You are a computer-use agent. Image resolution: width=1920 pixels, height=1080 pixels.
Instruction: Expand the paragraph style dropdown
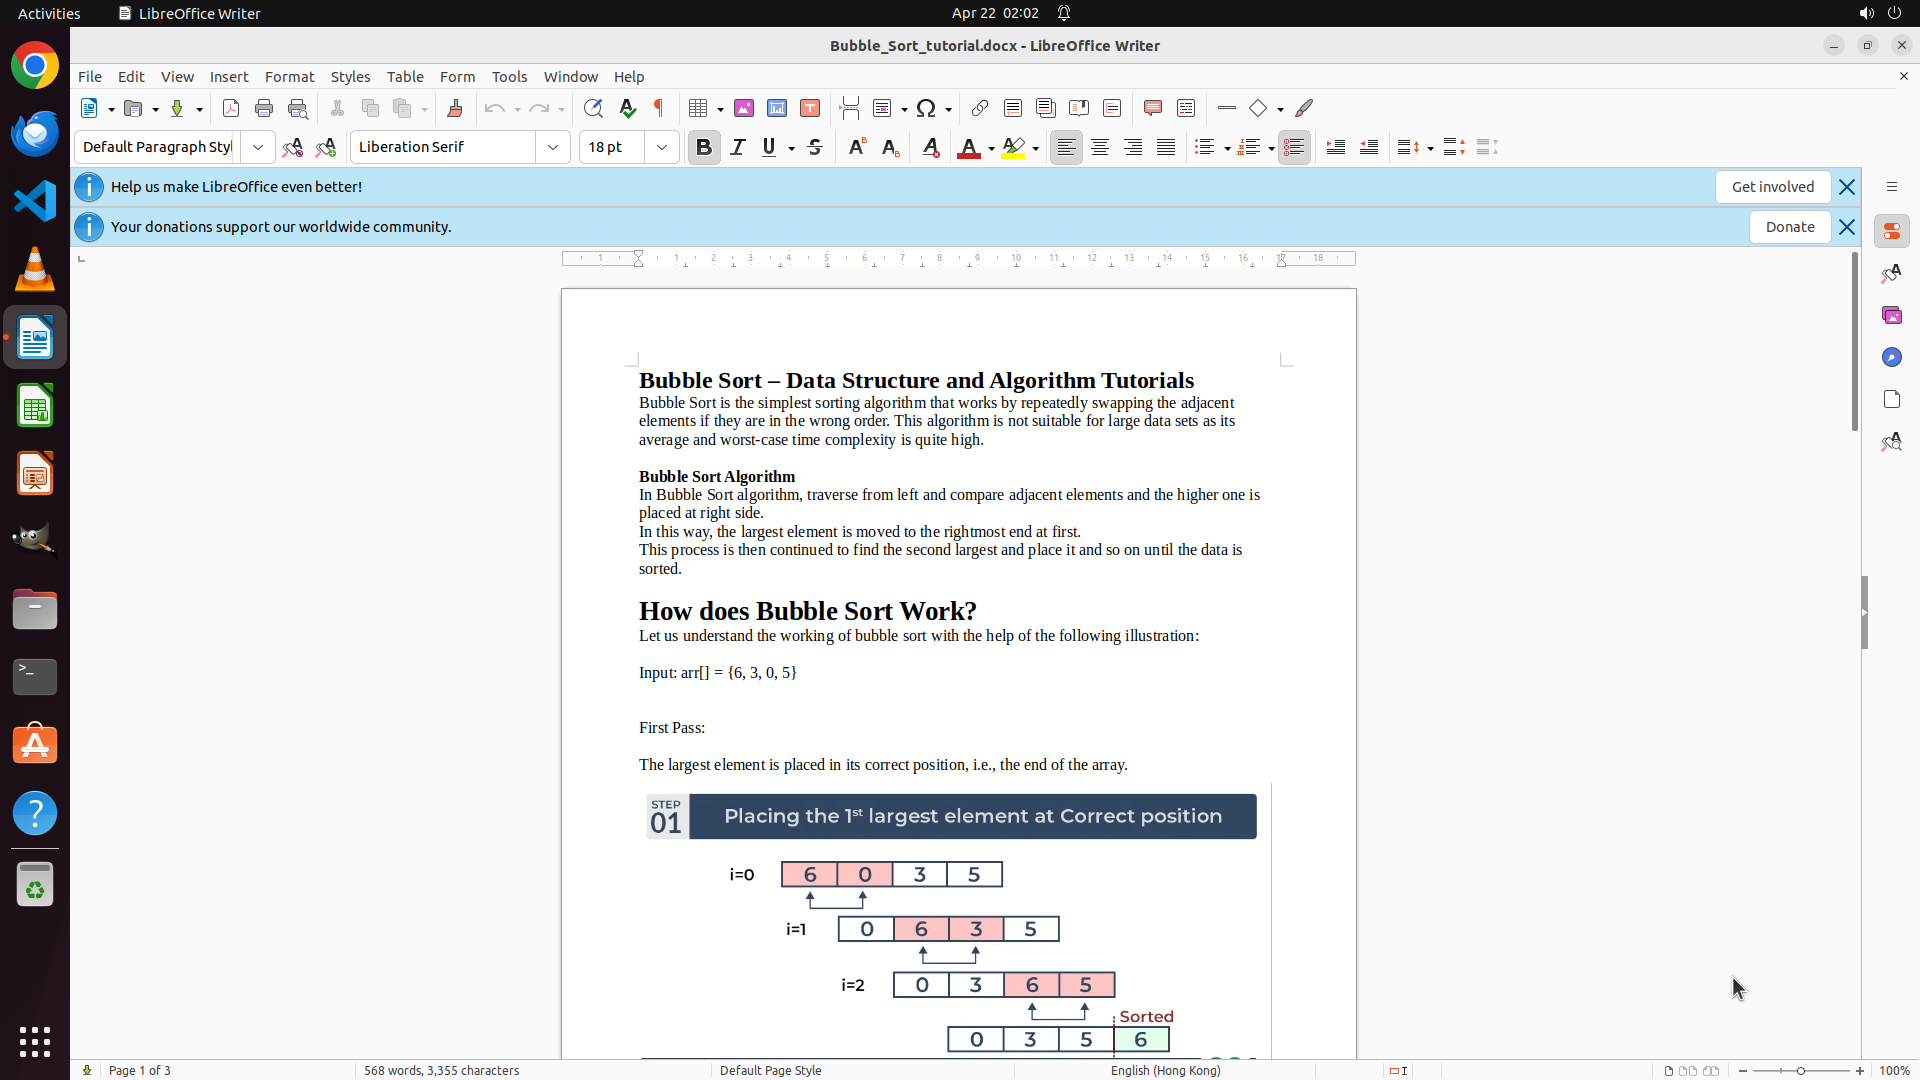tap(257, 147)
